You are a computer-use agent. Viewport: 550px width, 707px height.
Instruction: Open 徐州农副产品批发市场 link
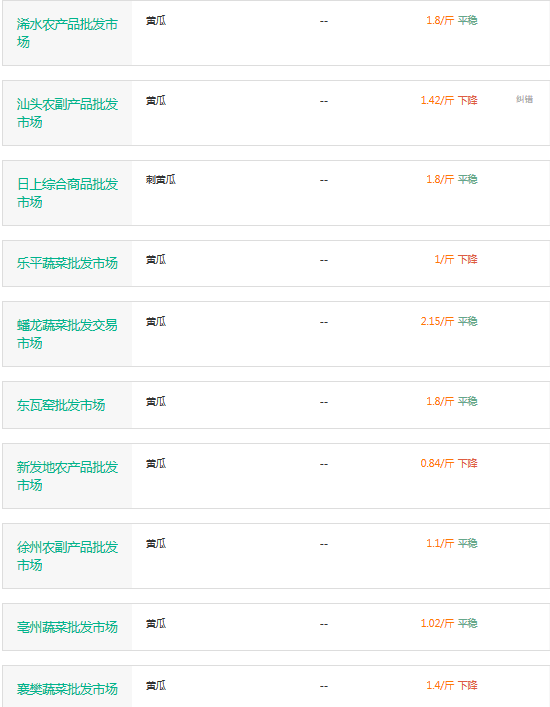[x=67, y=556]
